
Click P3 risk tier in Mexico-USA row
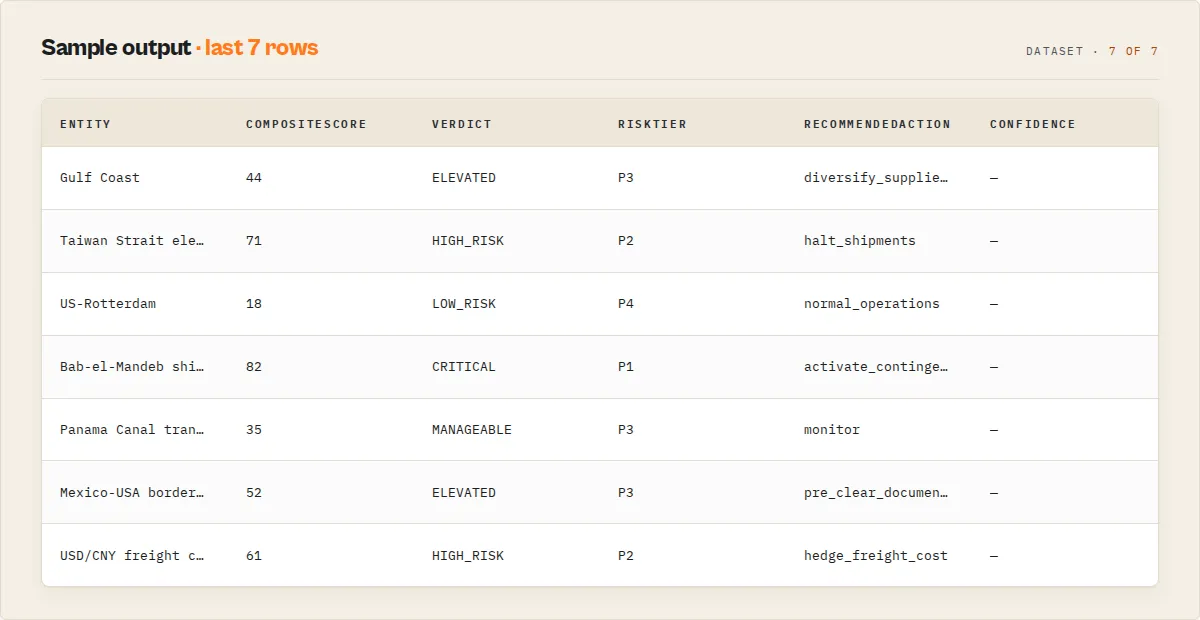click(x=626, y=493)
